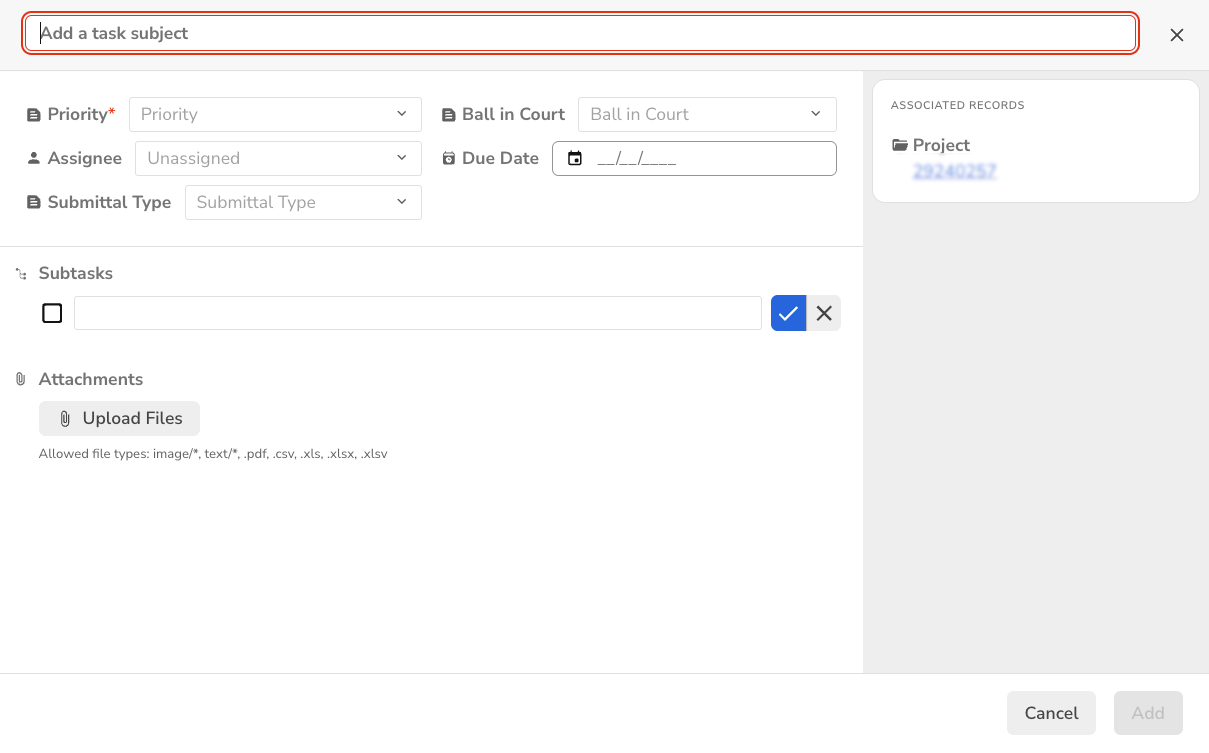Viewport: 1209px width, 753px height.
Task: Open the blurred project number link
Action: pyautogui.click(x=955, y=171)
